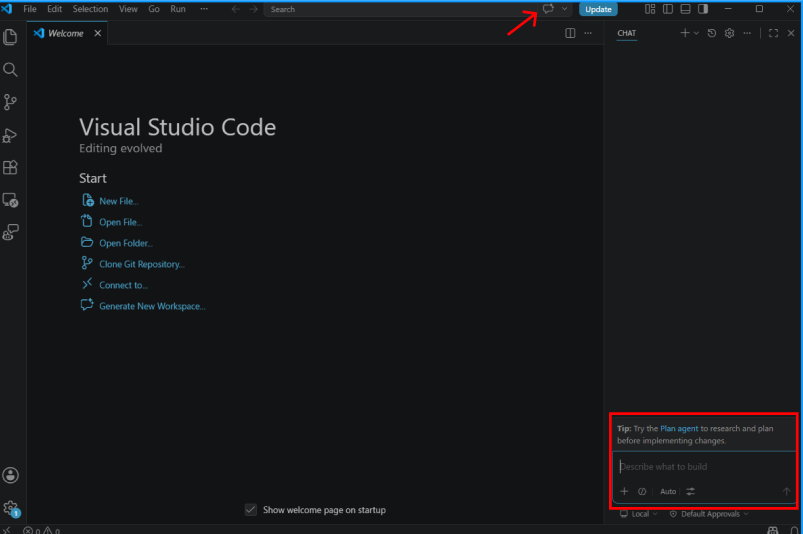Open the Explorer view in activity bar
This screenshot has width=803, height=534.
pos(10,37)
